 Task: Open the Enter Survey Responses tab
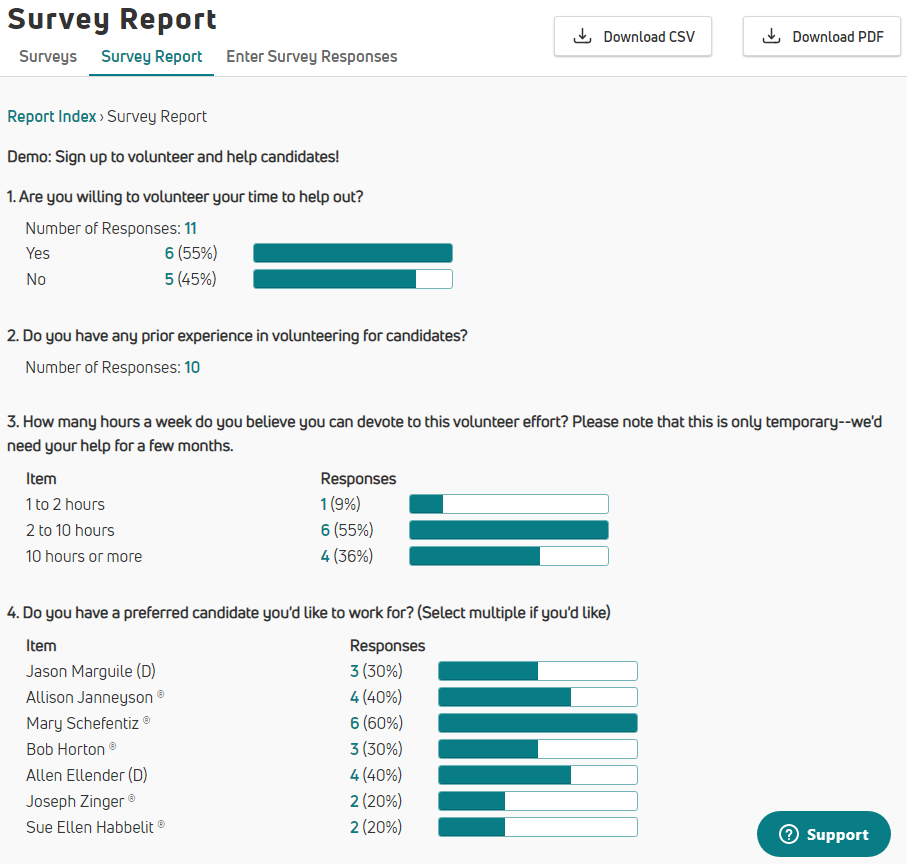click(x=311, y=57)
